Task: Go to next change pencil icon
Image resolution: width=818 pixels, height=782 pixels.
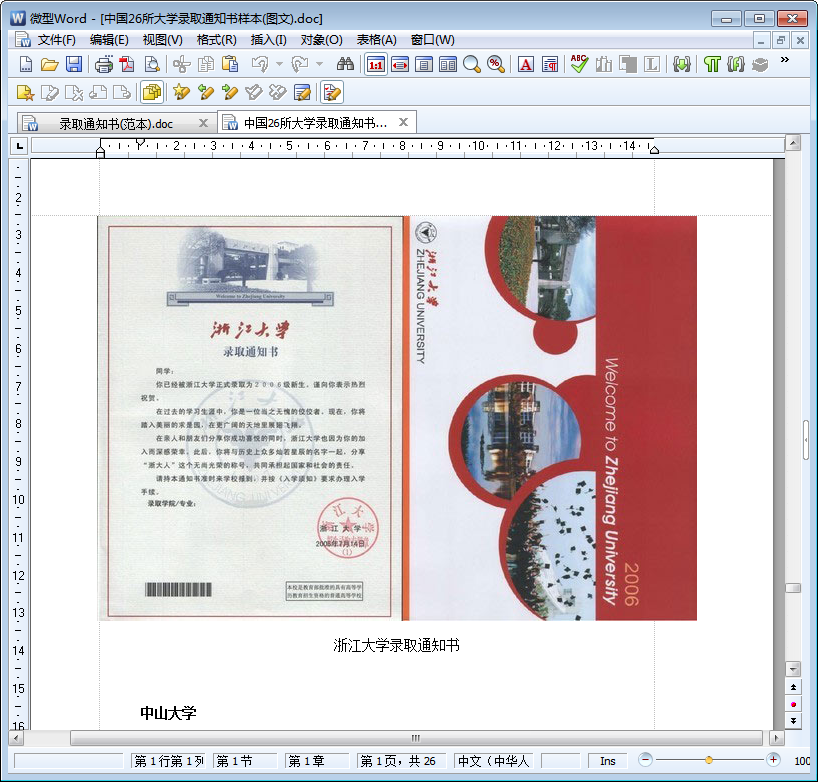Action: [230, 92]
